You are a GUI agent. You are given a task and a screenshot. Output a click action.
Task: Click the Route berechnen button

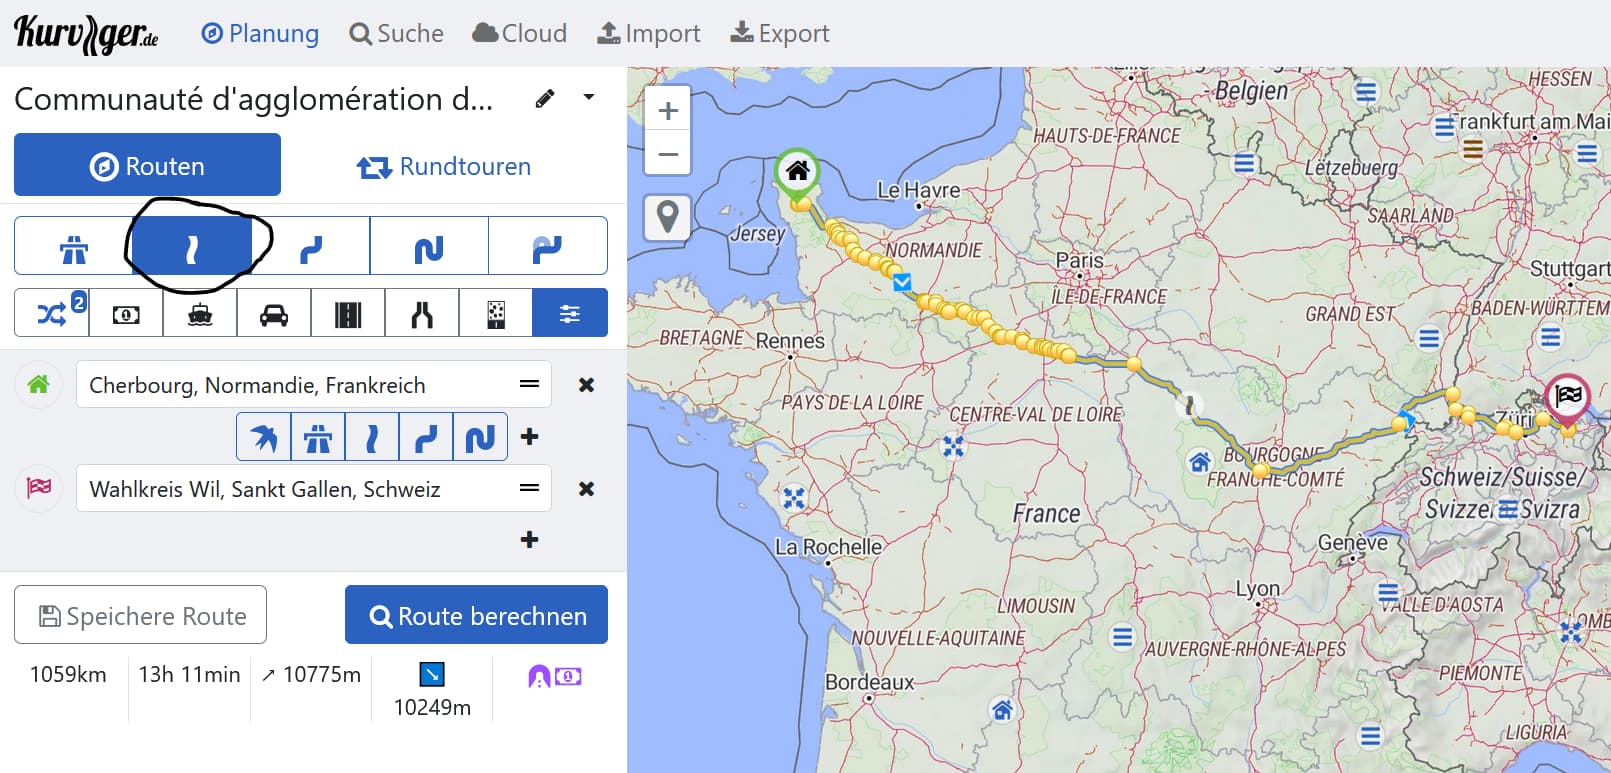pyautogui.click(x=476, y=615)
